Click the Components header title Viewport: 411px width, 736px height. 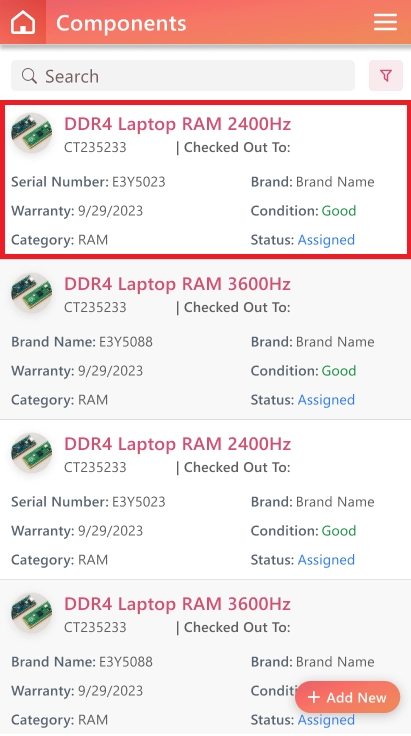(x=121, y=23)
